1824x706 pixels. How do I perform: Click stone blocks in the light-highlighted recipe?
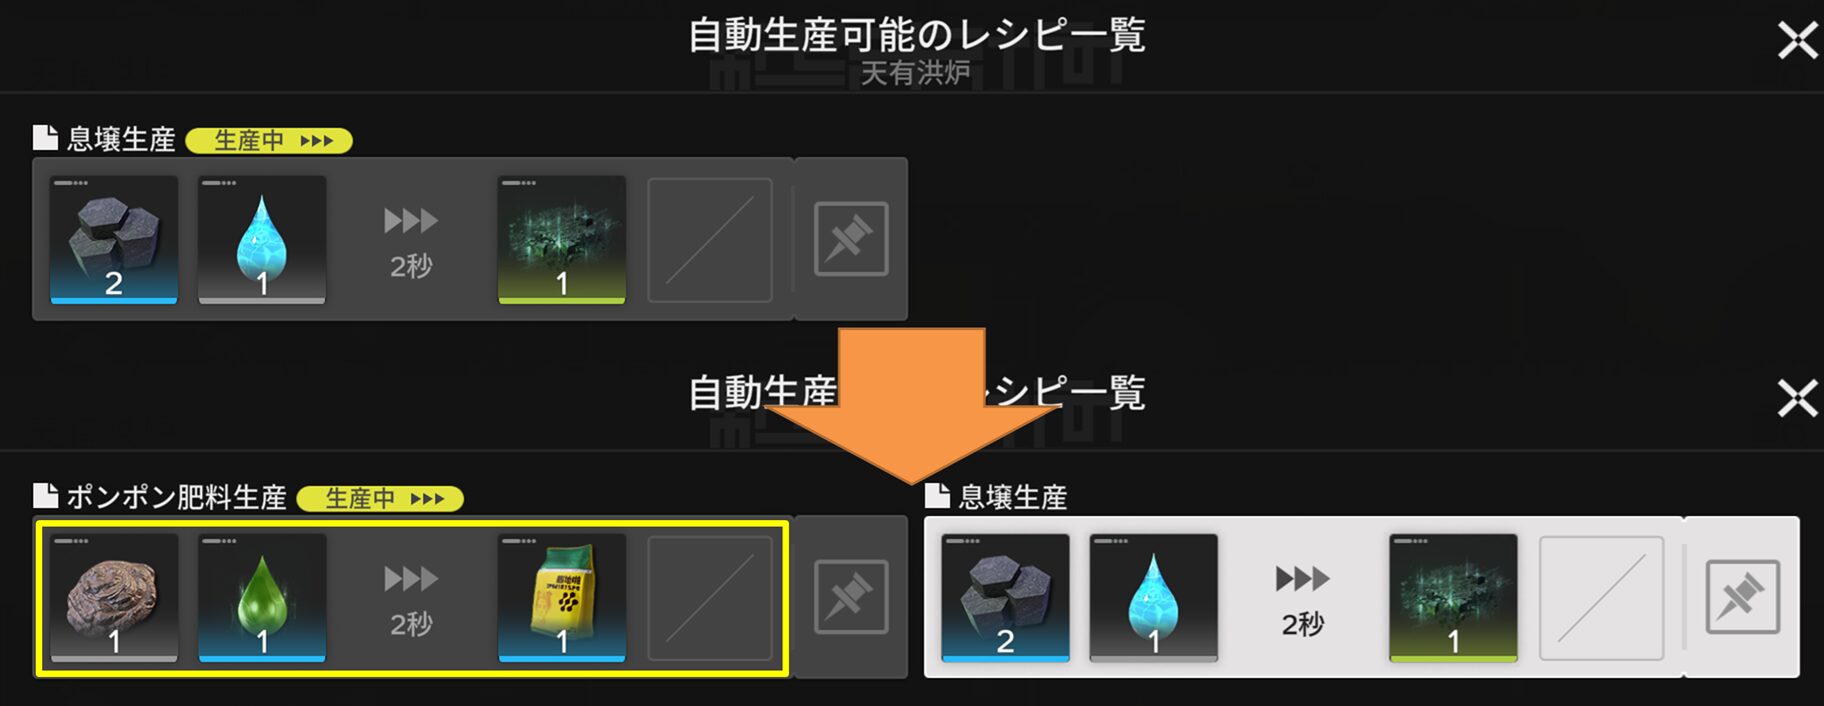(x=1006, y=598)
